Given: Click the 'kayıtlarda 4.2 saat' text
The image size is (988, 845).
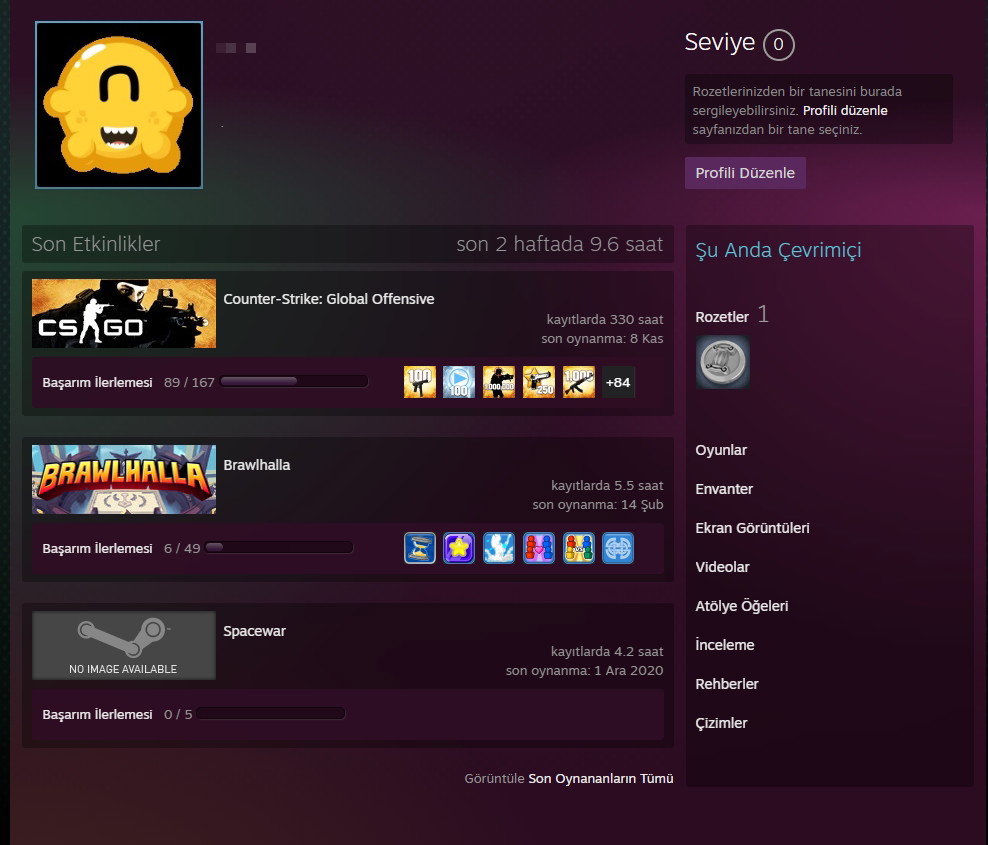Looking at the screenshot, I should [607, 652].
